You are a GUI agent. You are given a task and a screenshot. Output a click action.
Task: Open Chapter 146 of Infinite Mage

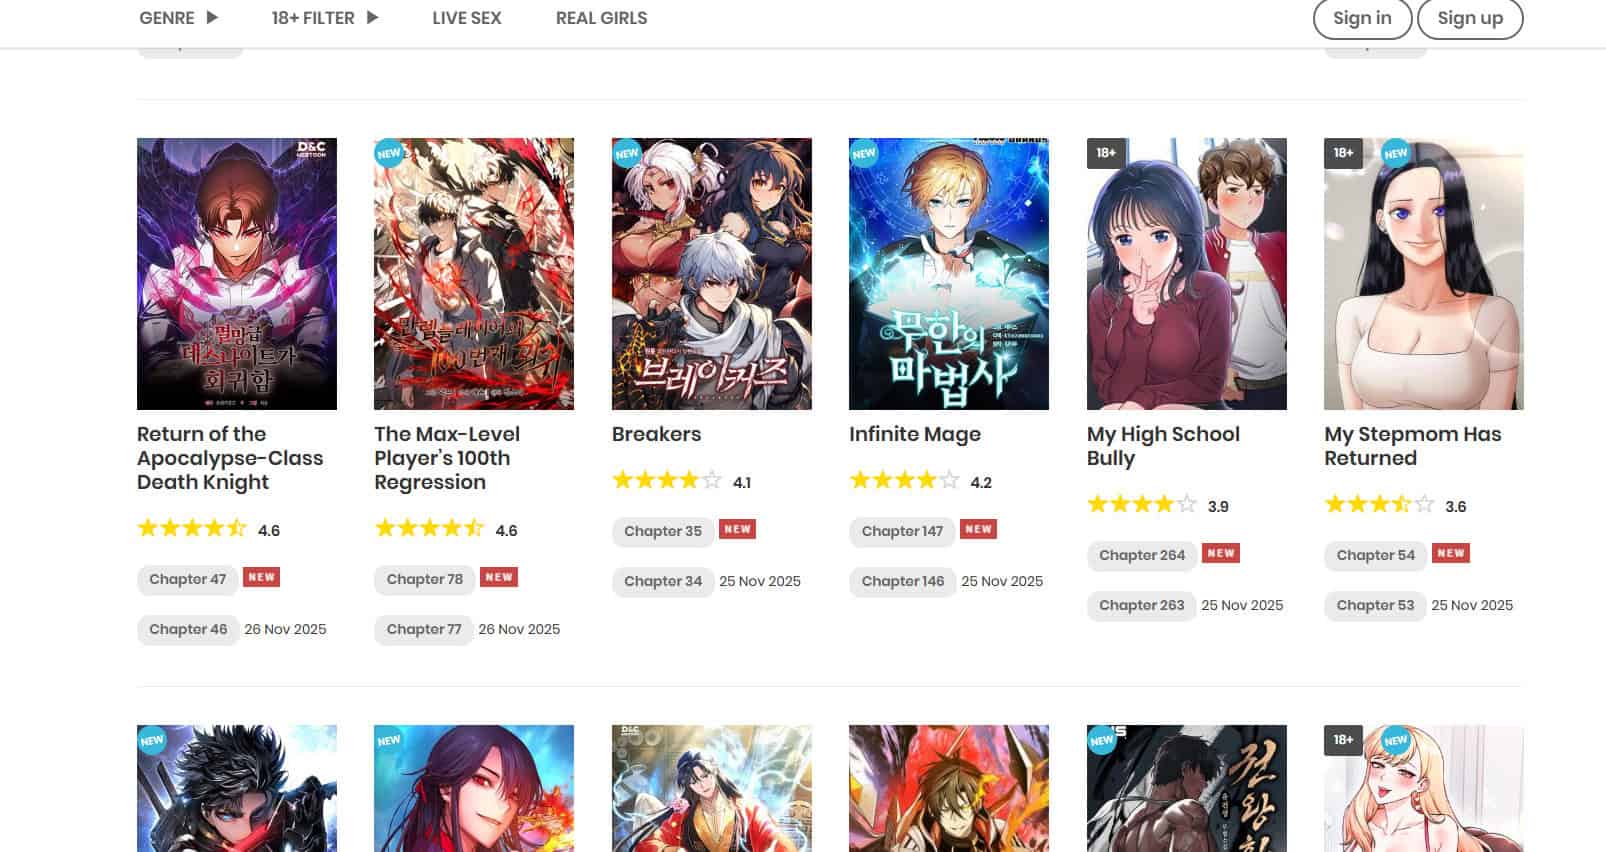(x=903, y=581)
